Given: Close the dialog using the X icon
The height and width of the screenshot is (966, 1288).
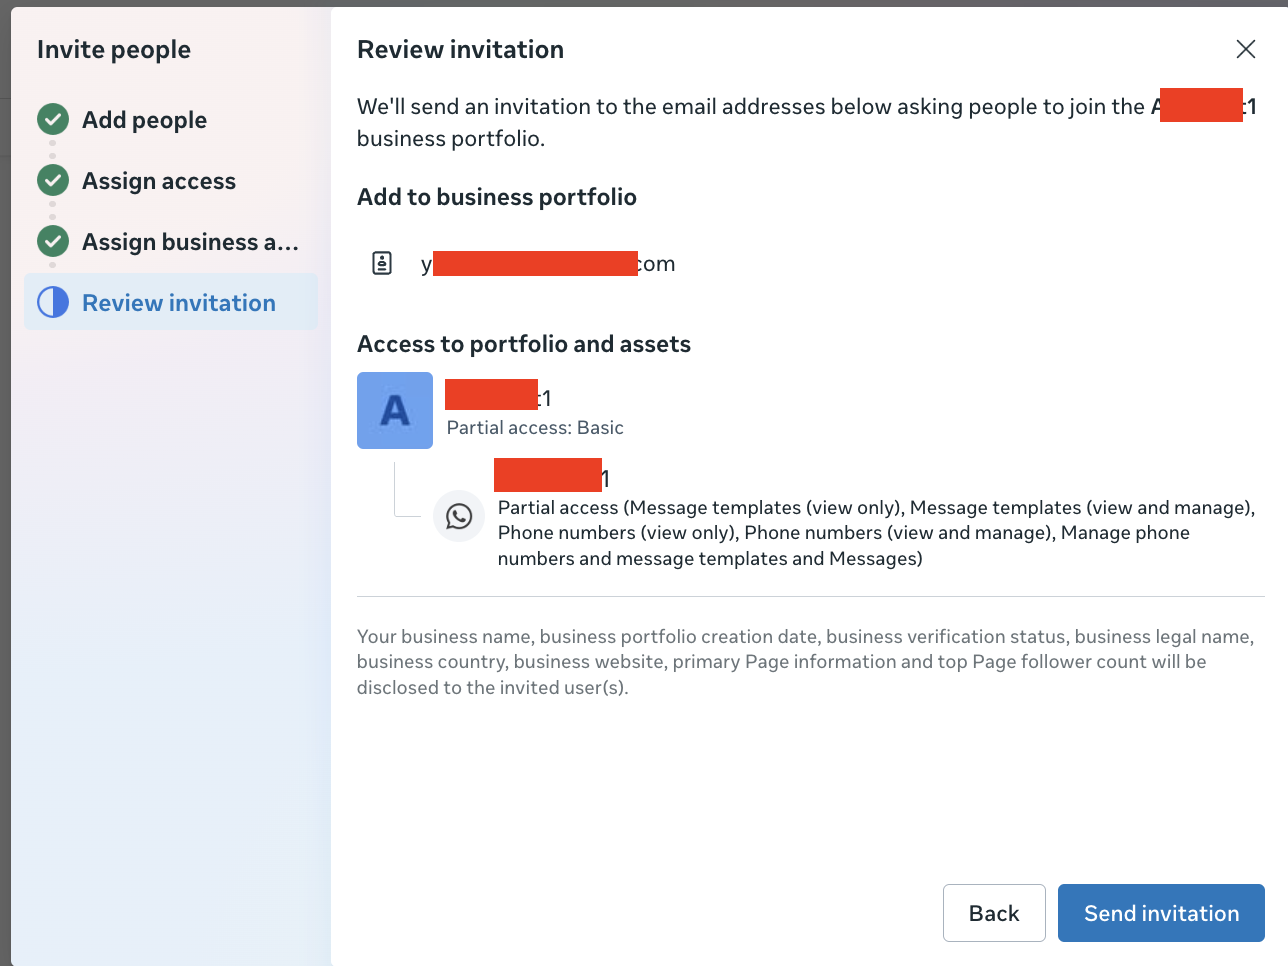Looking at the screenshot, I should click(x=1245, y=48).
